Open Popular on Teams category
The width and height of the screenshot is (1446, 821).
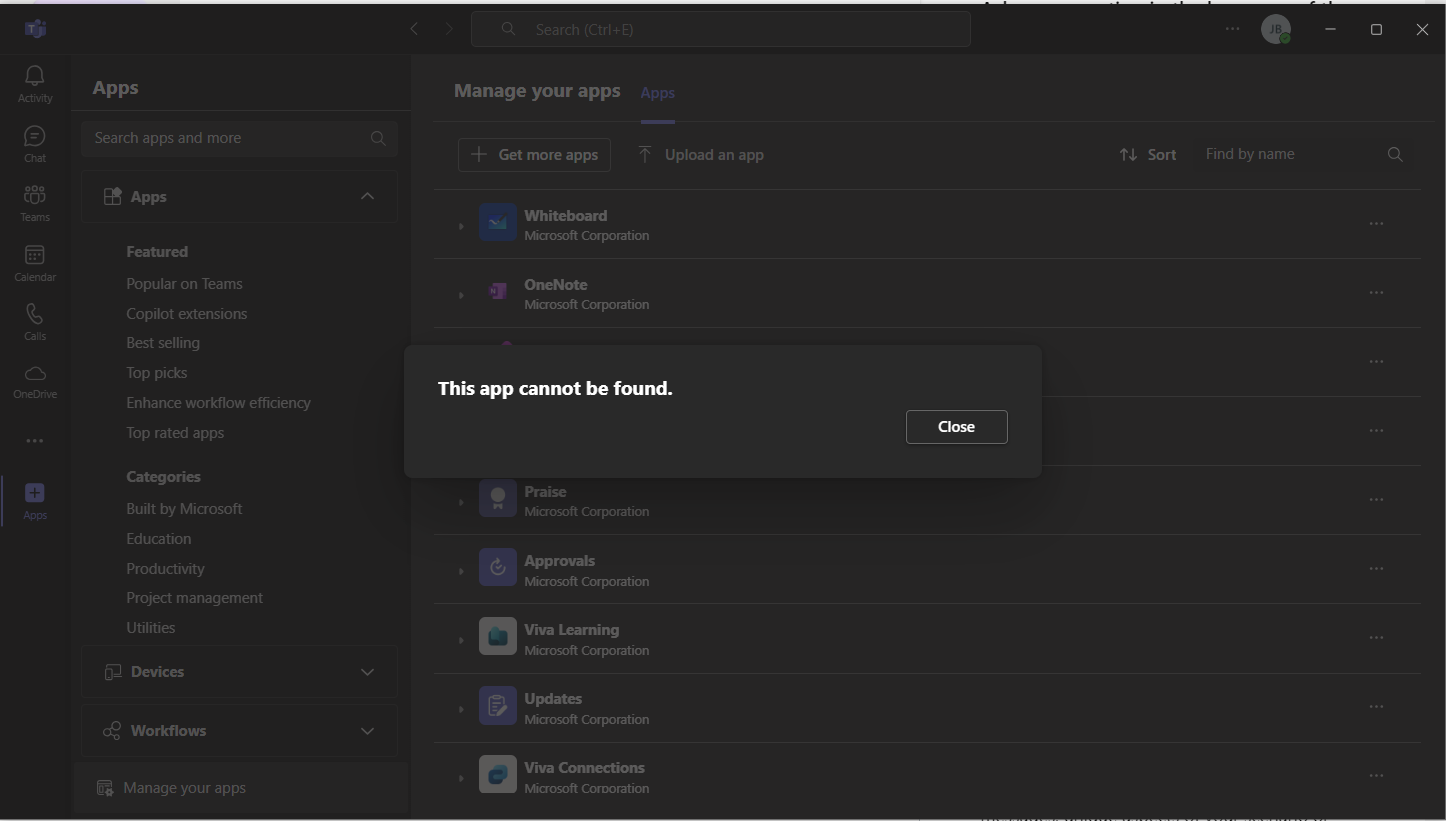coord(184,284)
